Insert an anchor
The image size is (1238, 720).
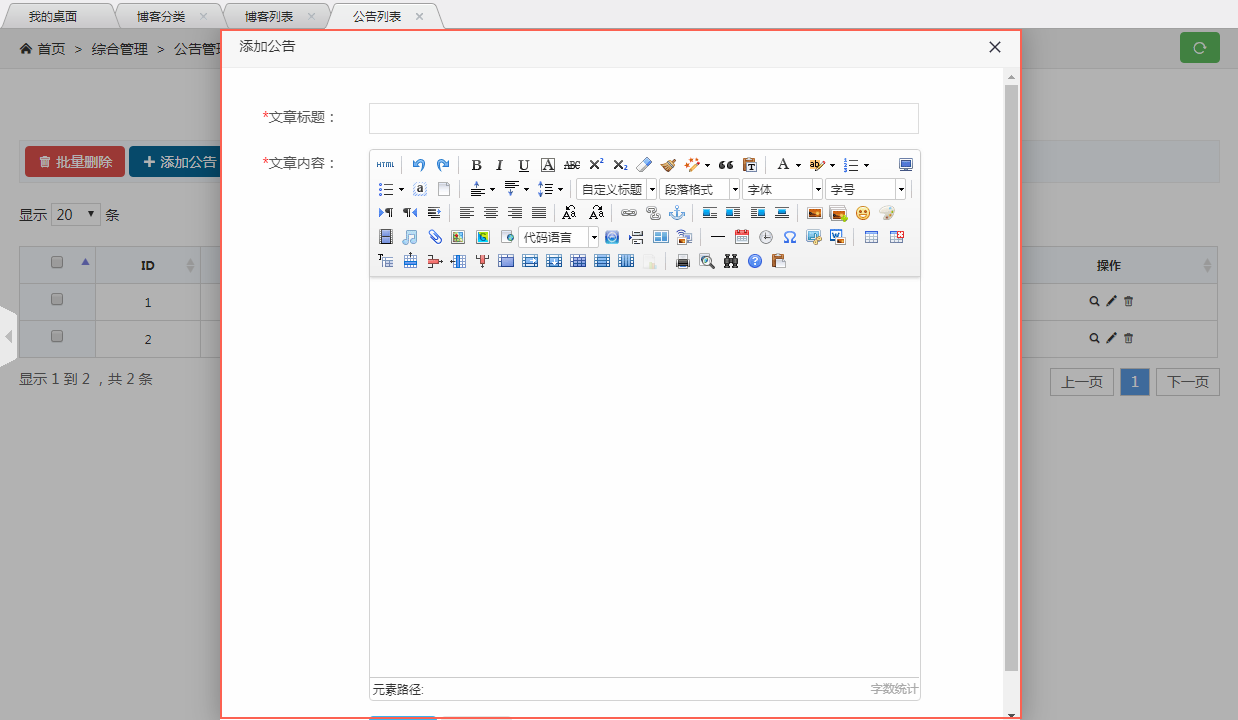677,213
